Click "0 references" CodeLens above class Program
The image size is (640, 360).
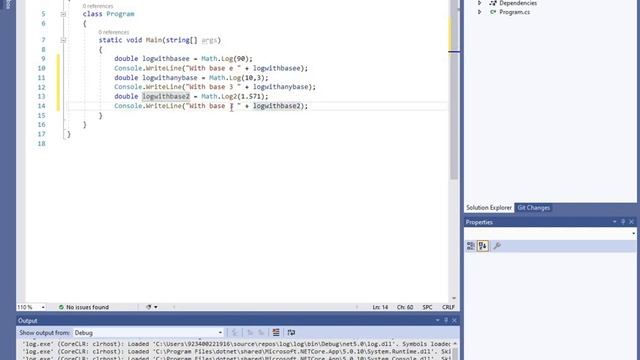(98, 6)
